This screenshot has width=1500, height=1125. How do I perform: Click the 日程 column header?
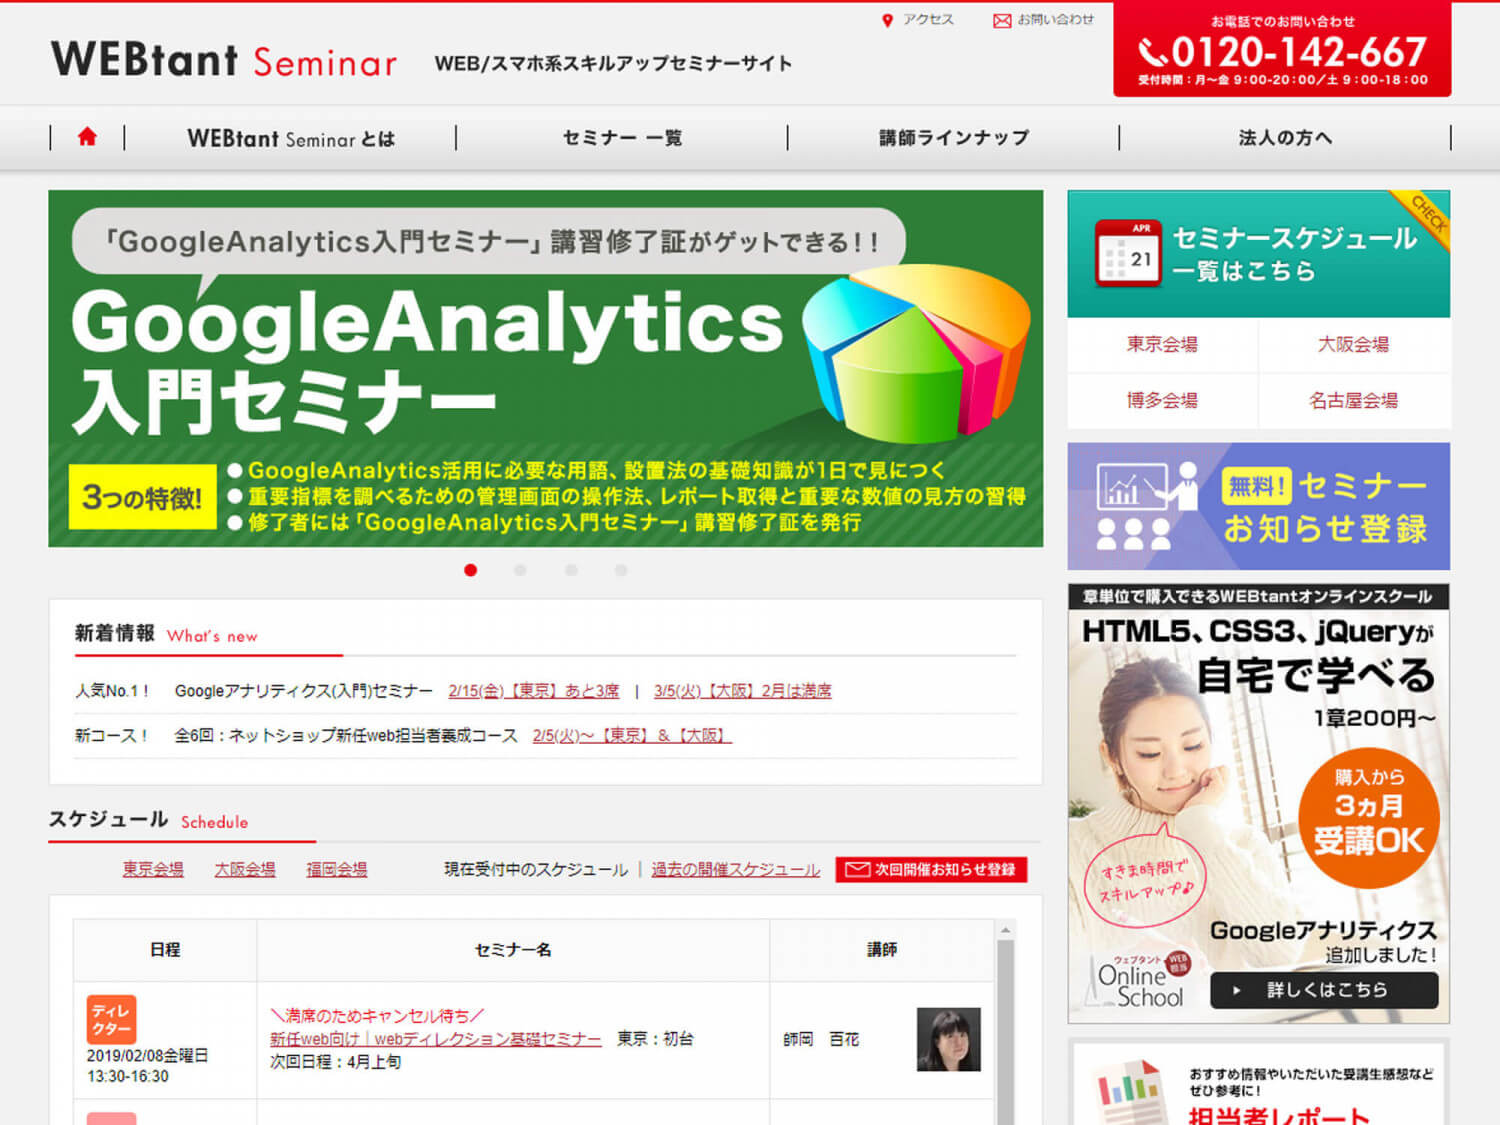(x=165, y=950)
